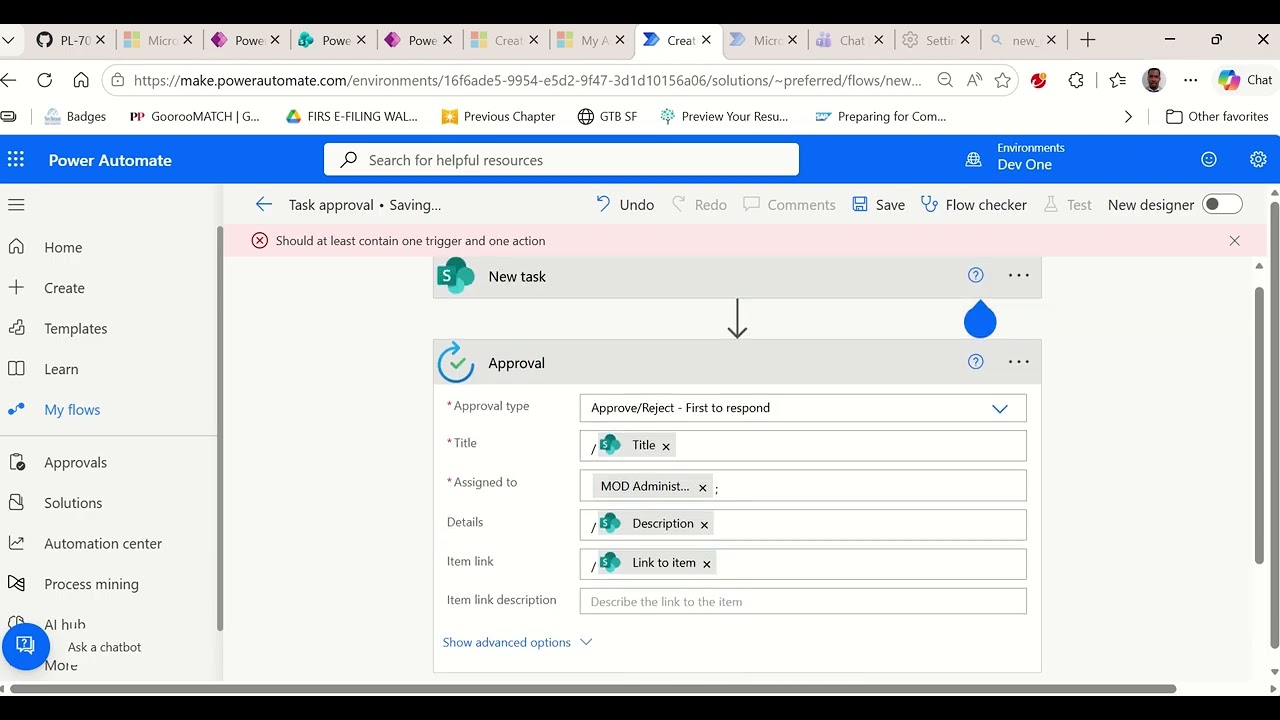Open browser settings and more menu
1280x720 pixels.
pyautogui.click(x=1190, y=80)
